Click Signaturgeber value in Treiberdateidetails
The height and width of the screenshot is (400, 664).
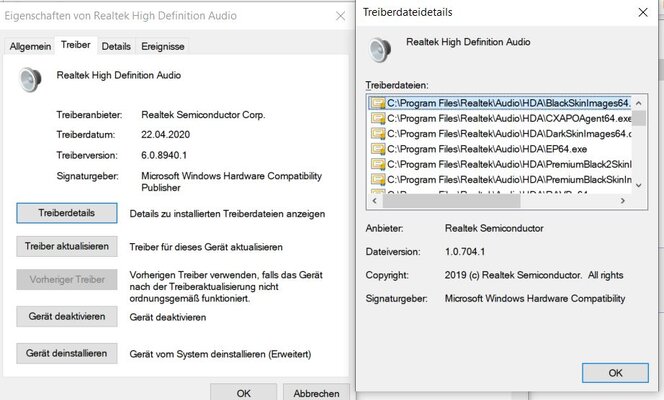click(x=535, y=298)
